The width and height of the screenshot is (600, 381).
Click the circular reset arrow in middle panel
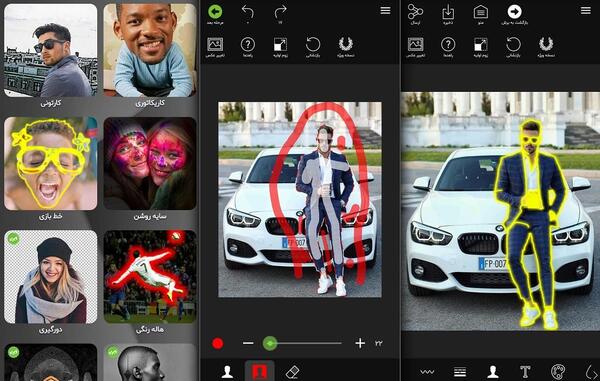tap(313, 44)
